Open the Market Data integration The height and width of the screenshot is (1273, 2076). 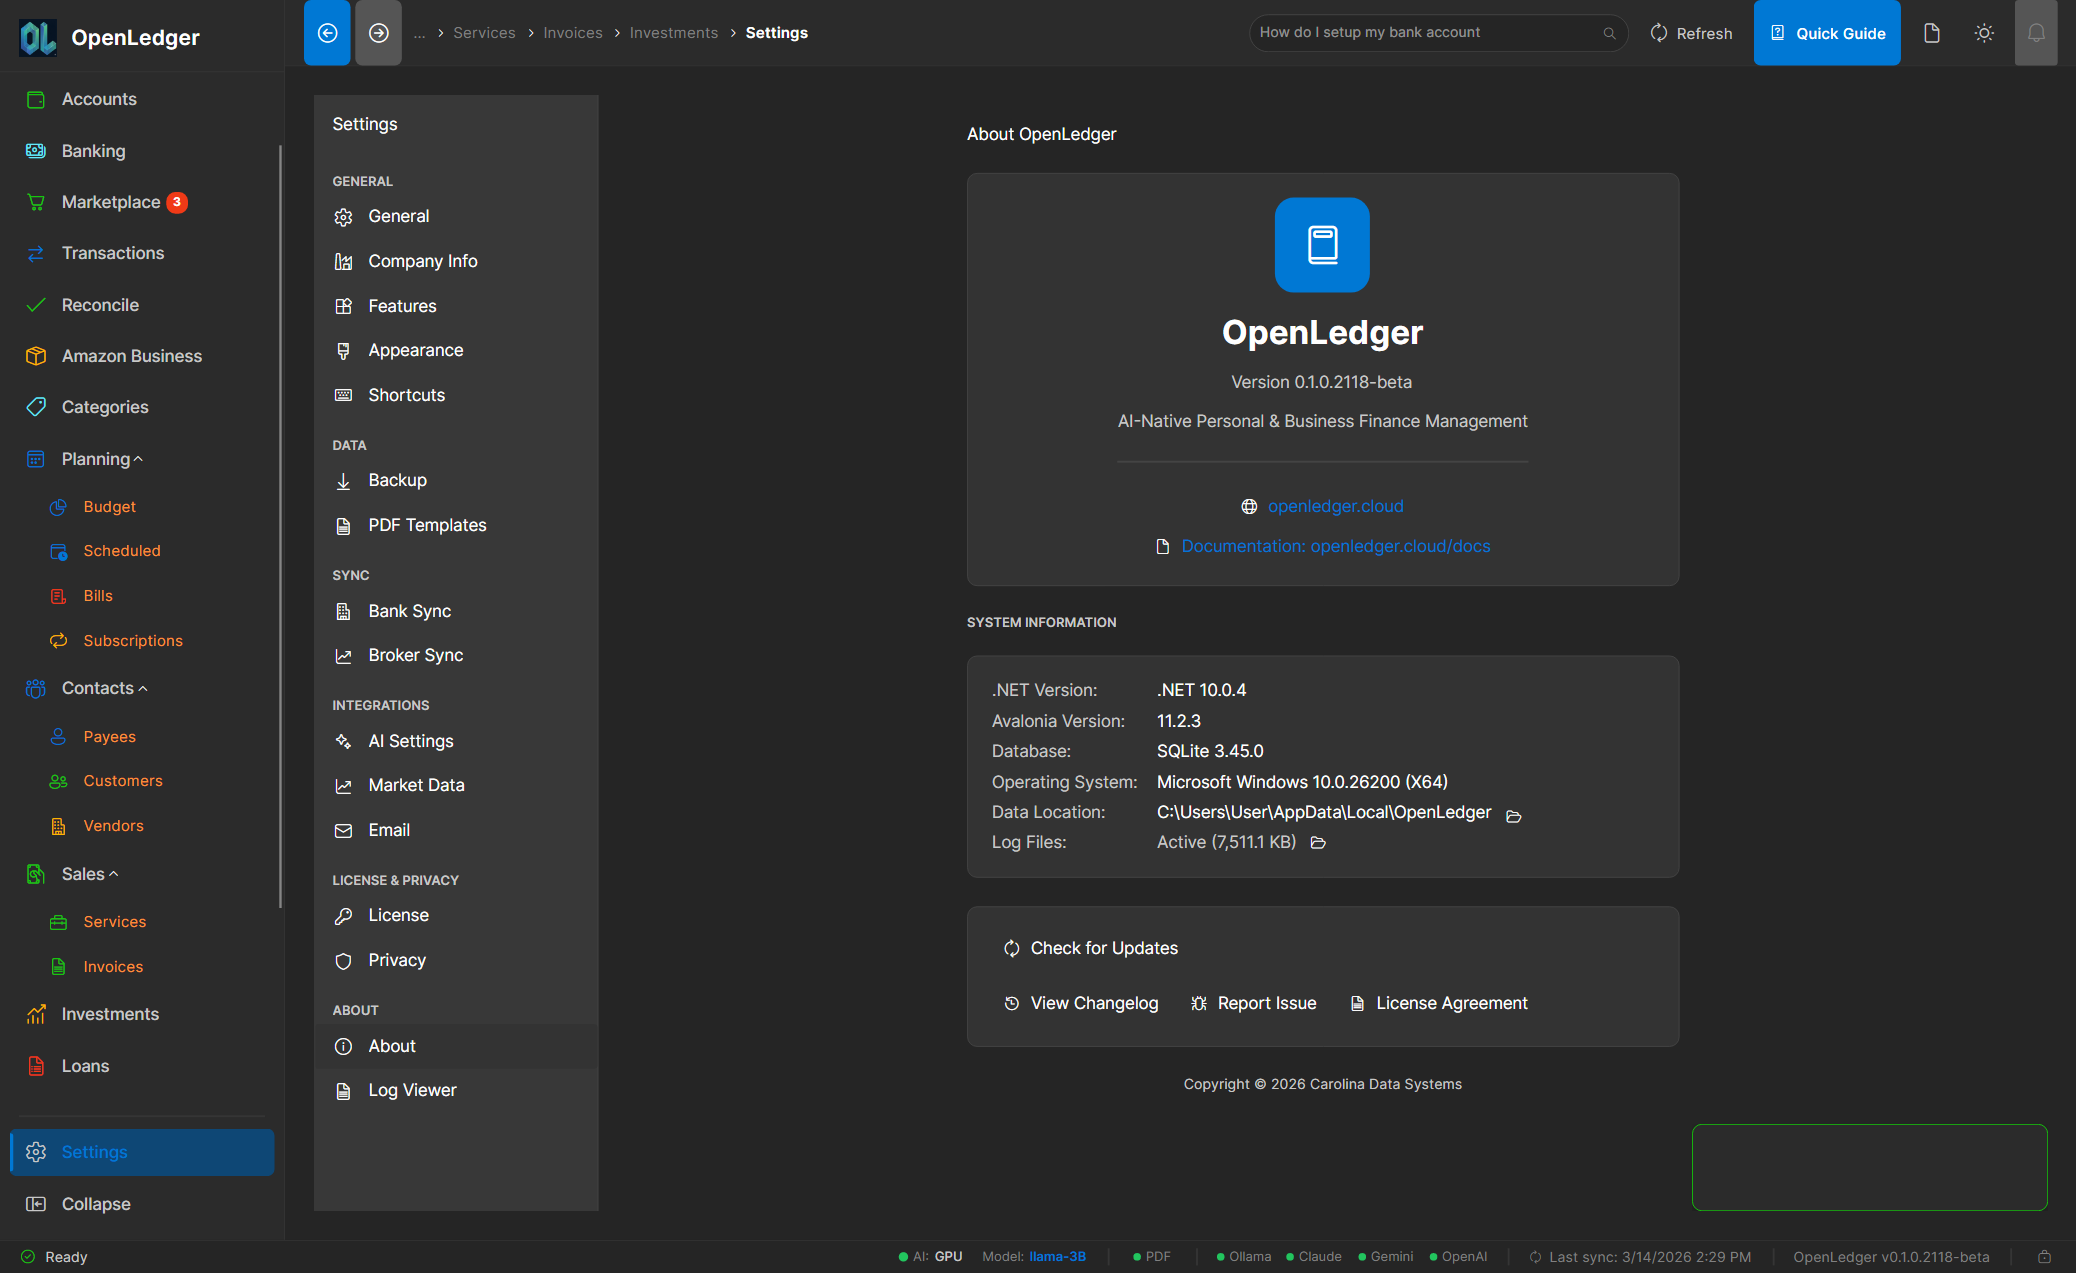pos(416,785)
